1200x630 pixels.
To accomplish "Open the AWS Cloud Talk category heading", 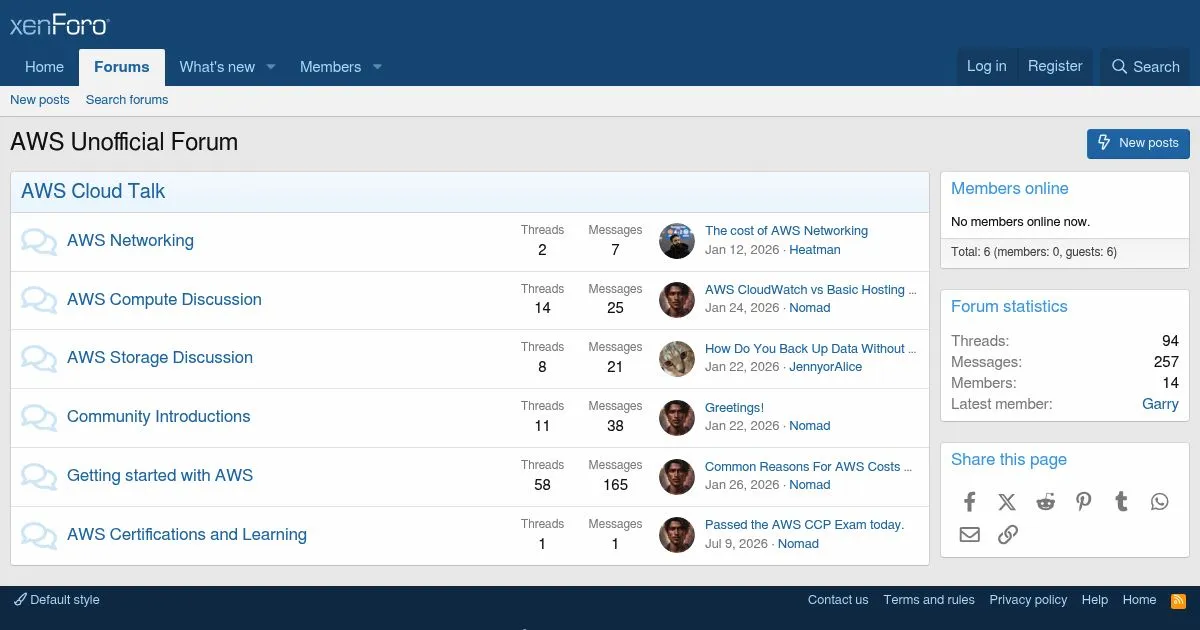I will (93, 191).
